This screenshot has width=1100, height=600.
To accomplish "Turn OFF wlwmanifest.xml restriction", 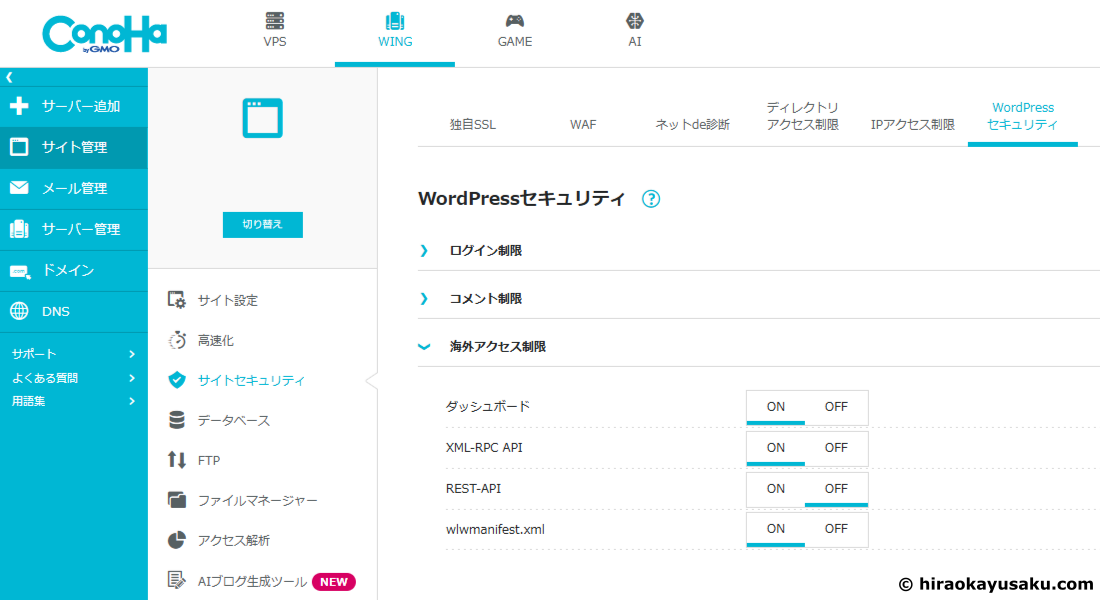I will 836,529.
